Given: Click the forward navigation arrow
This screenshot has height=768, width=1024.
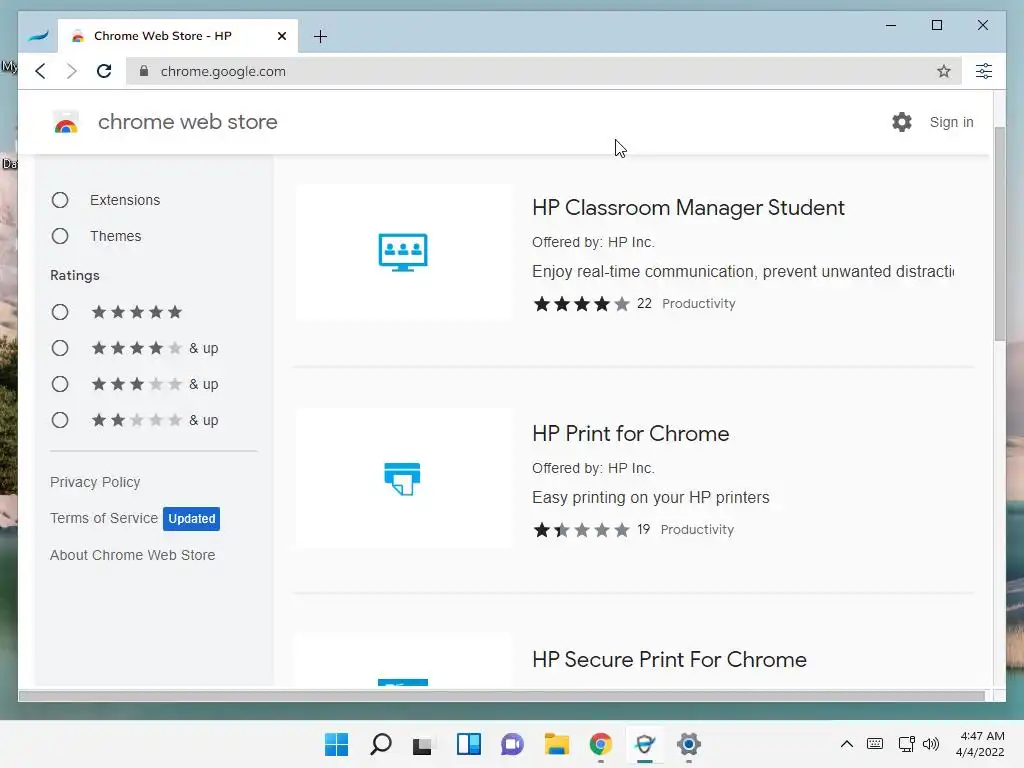Looking at the screenshot, I should [72, 71].
